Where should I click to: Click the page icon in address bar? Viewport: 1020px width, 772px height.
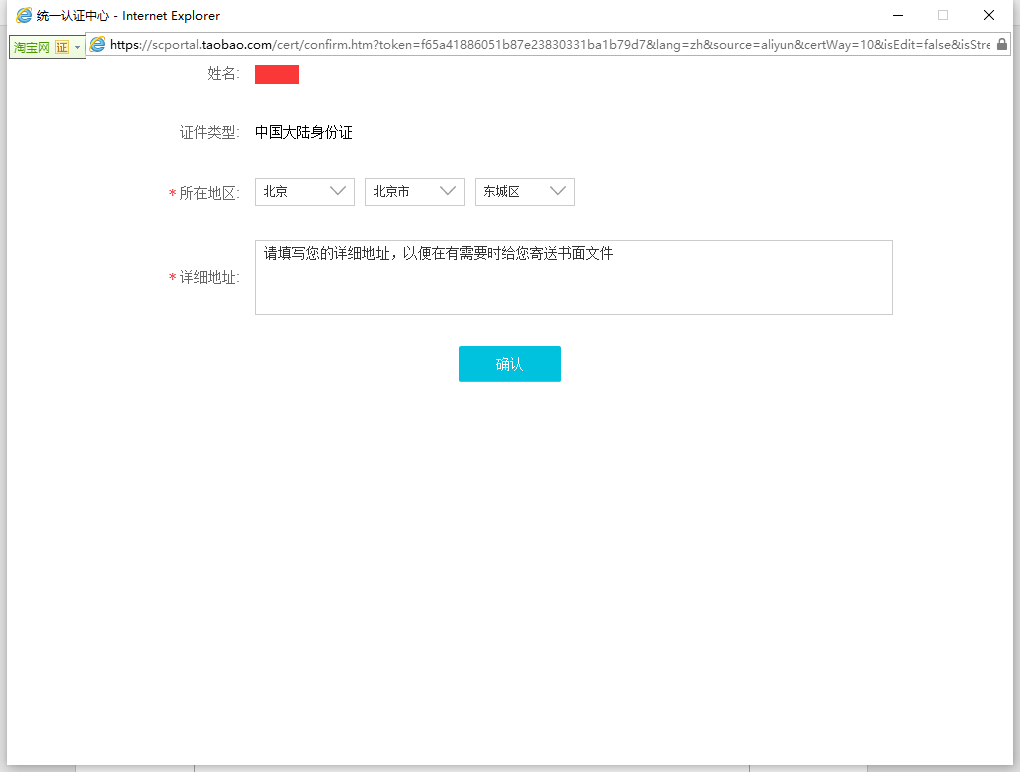[x=98, y=45]
